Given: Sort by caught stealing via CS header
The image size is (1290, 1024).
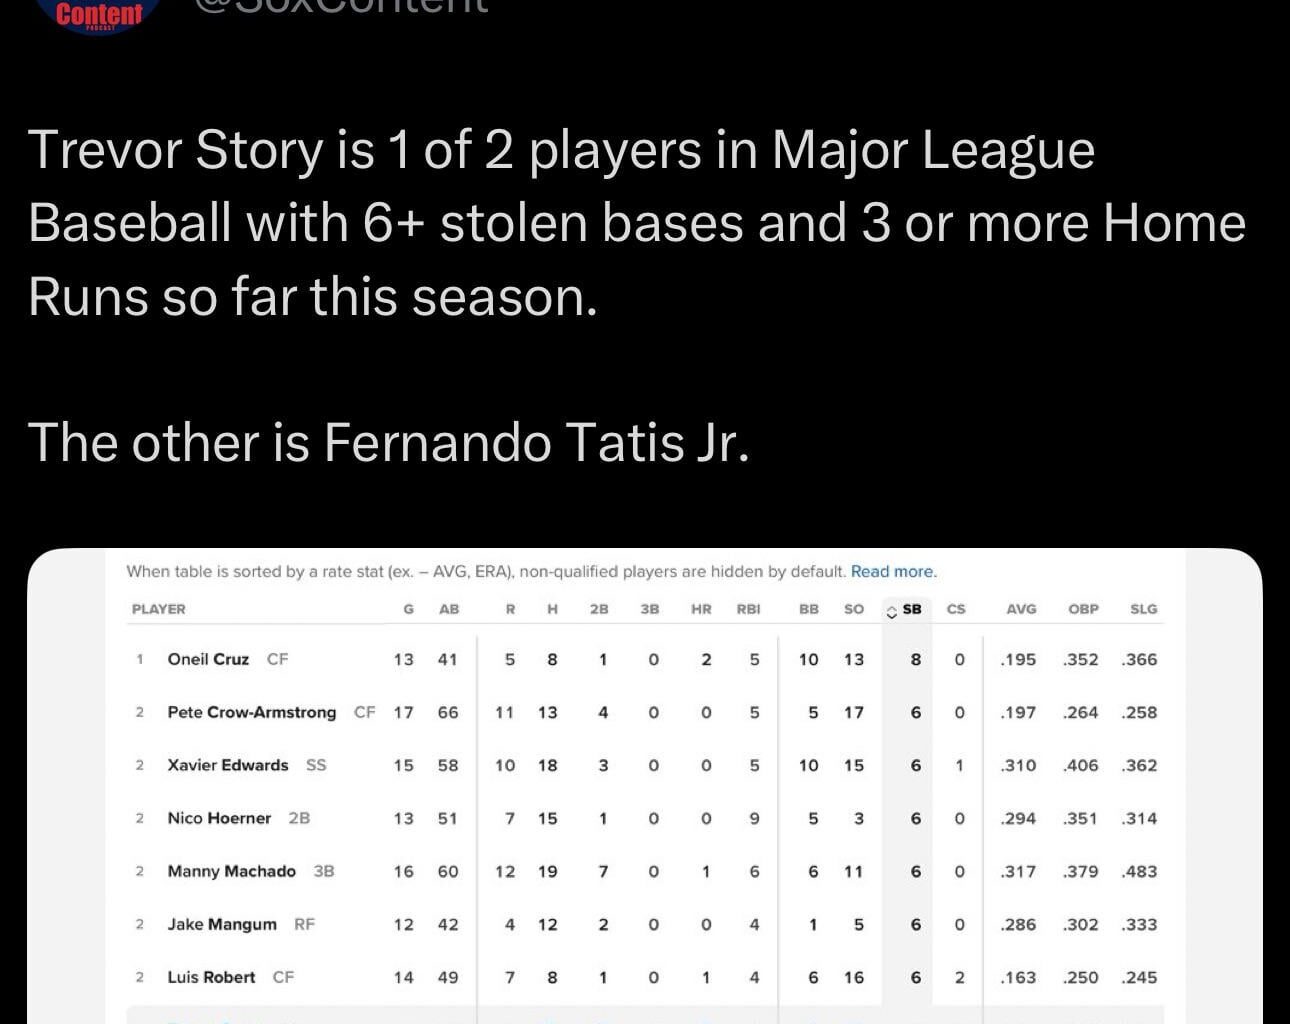Looking at the screenshot, I should coord(957,609).
